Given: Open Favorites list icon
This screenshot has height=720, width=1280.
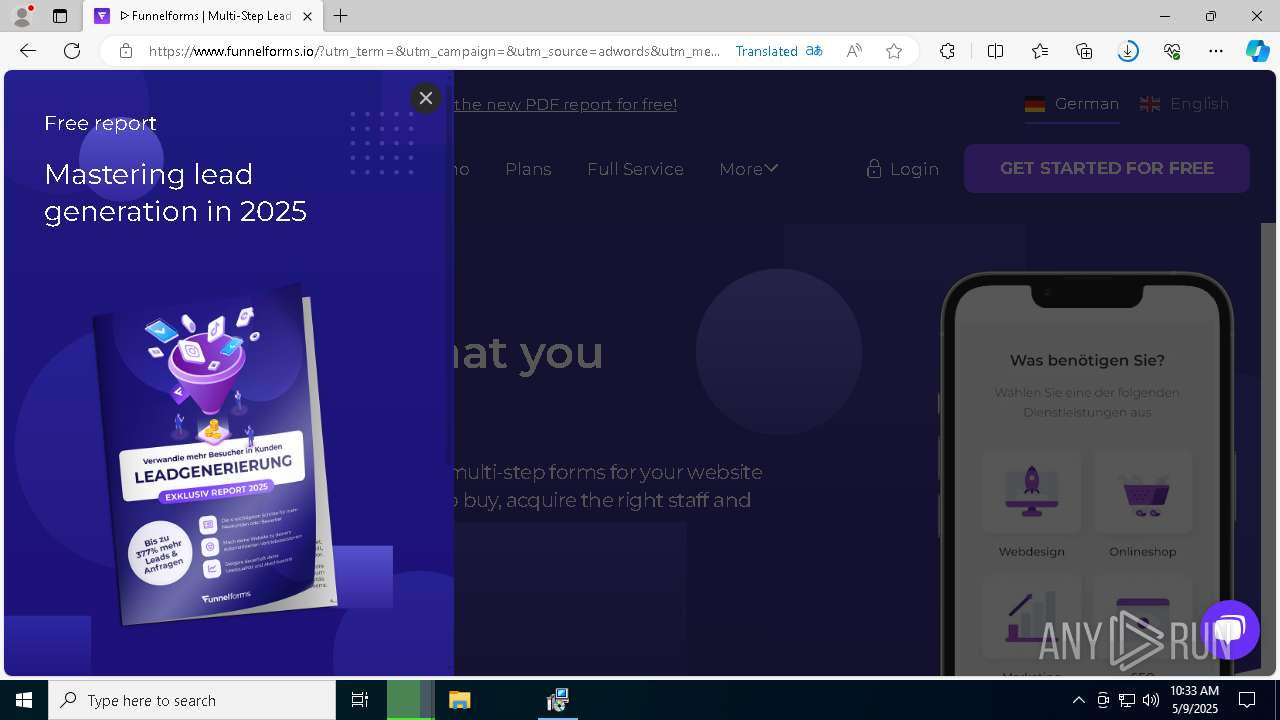Looking at the screenshot, I should (1040, 51).
